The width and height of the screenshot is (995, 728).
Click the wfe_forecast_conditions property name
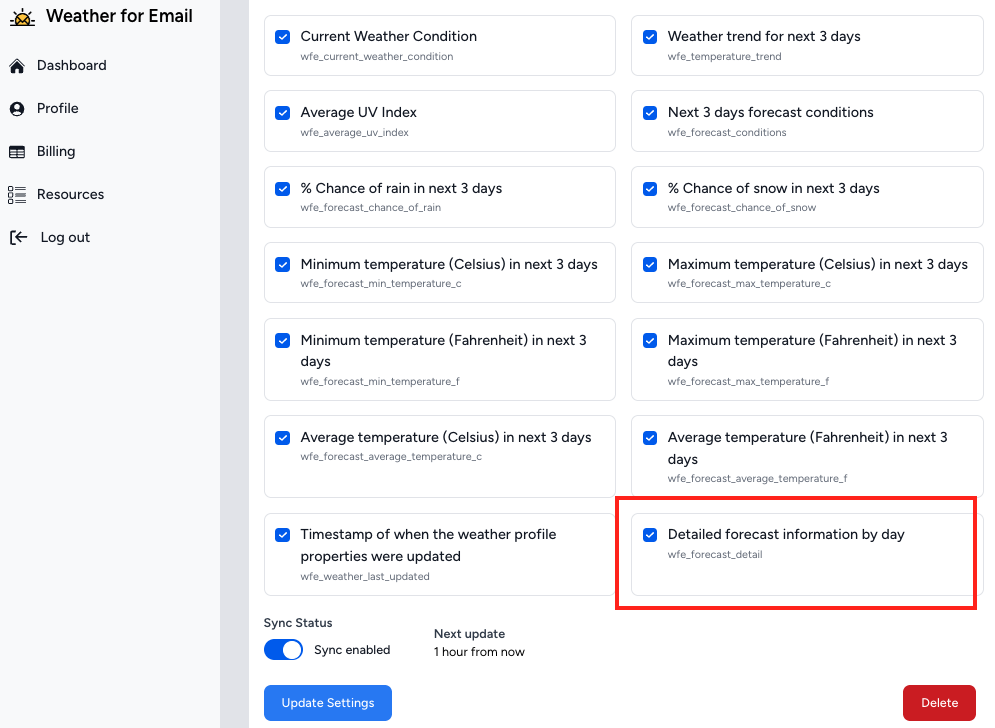pyautogui.click(x=727, y=133)
